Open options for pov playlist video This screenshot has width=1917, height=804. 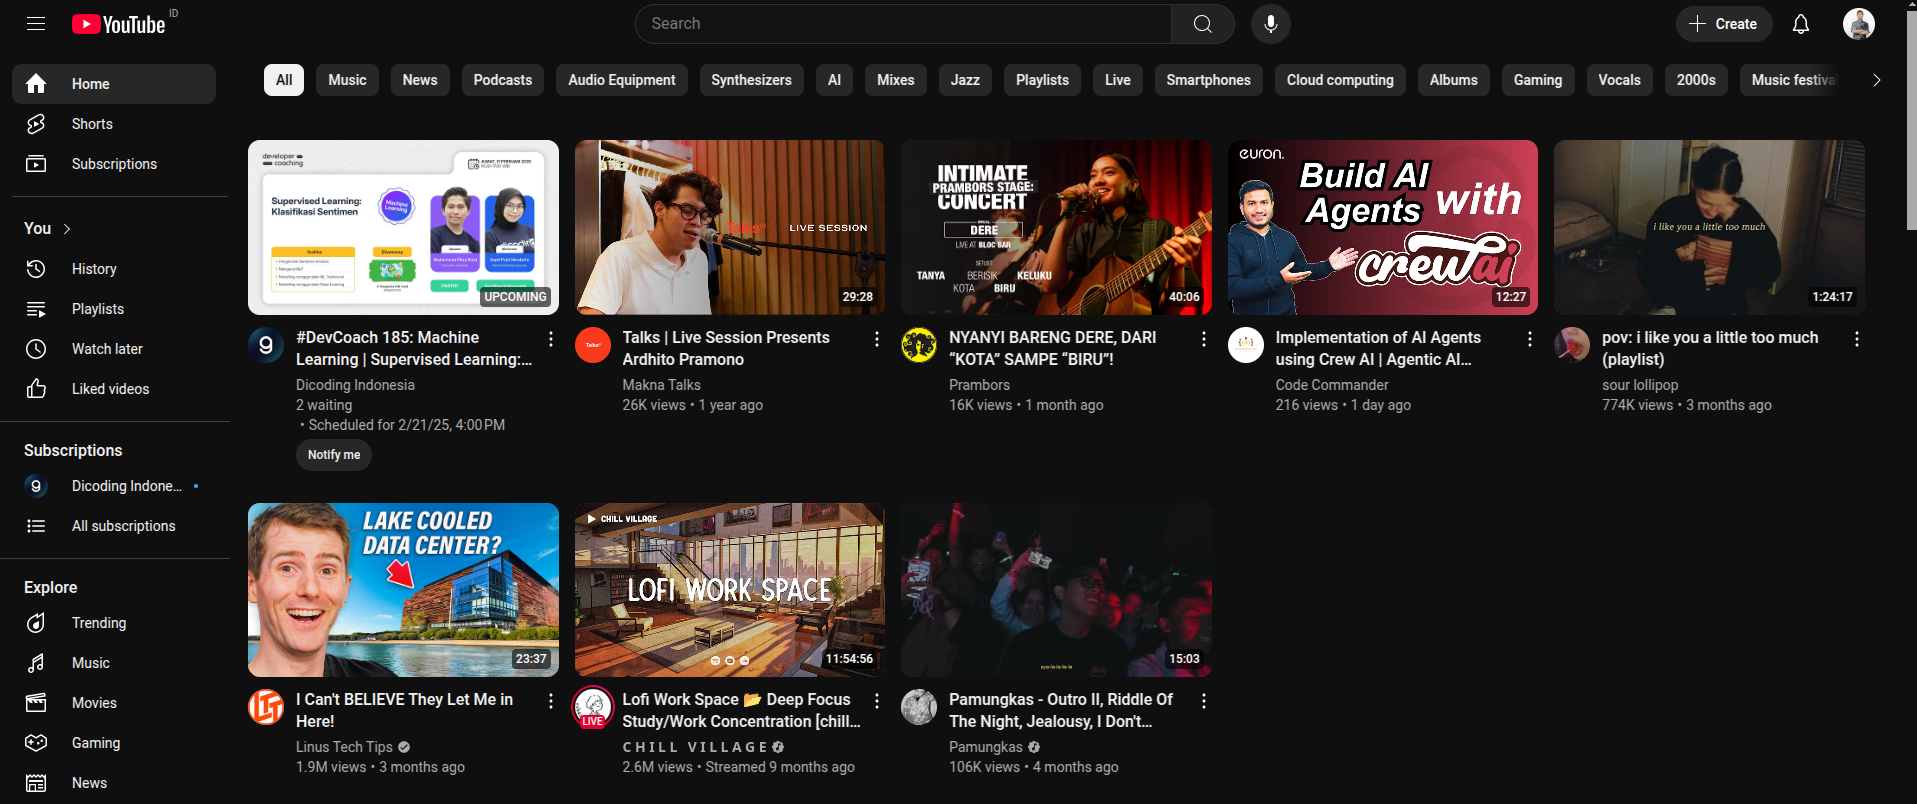[x=1856, y=340]
